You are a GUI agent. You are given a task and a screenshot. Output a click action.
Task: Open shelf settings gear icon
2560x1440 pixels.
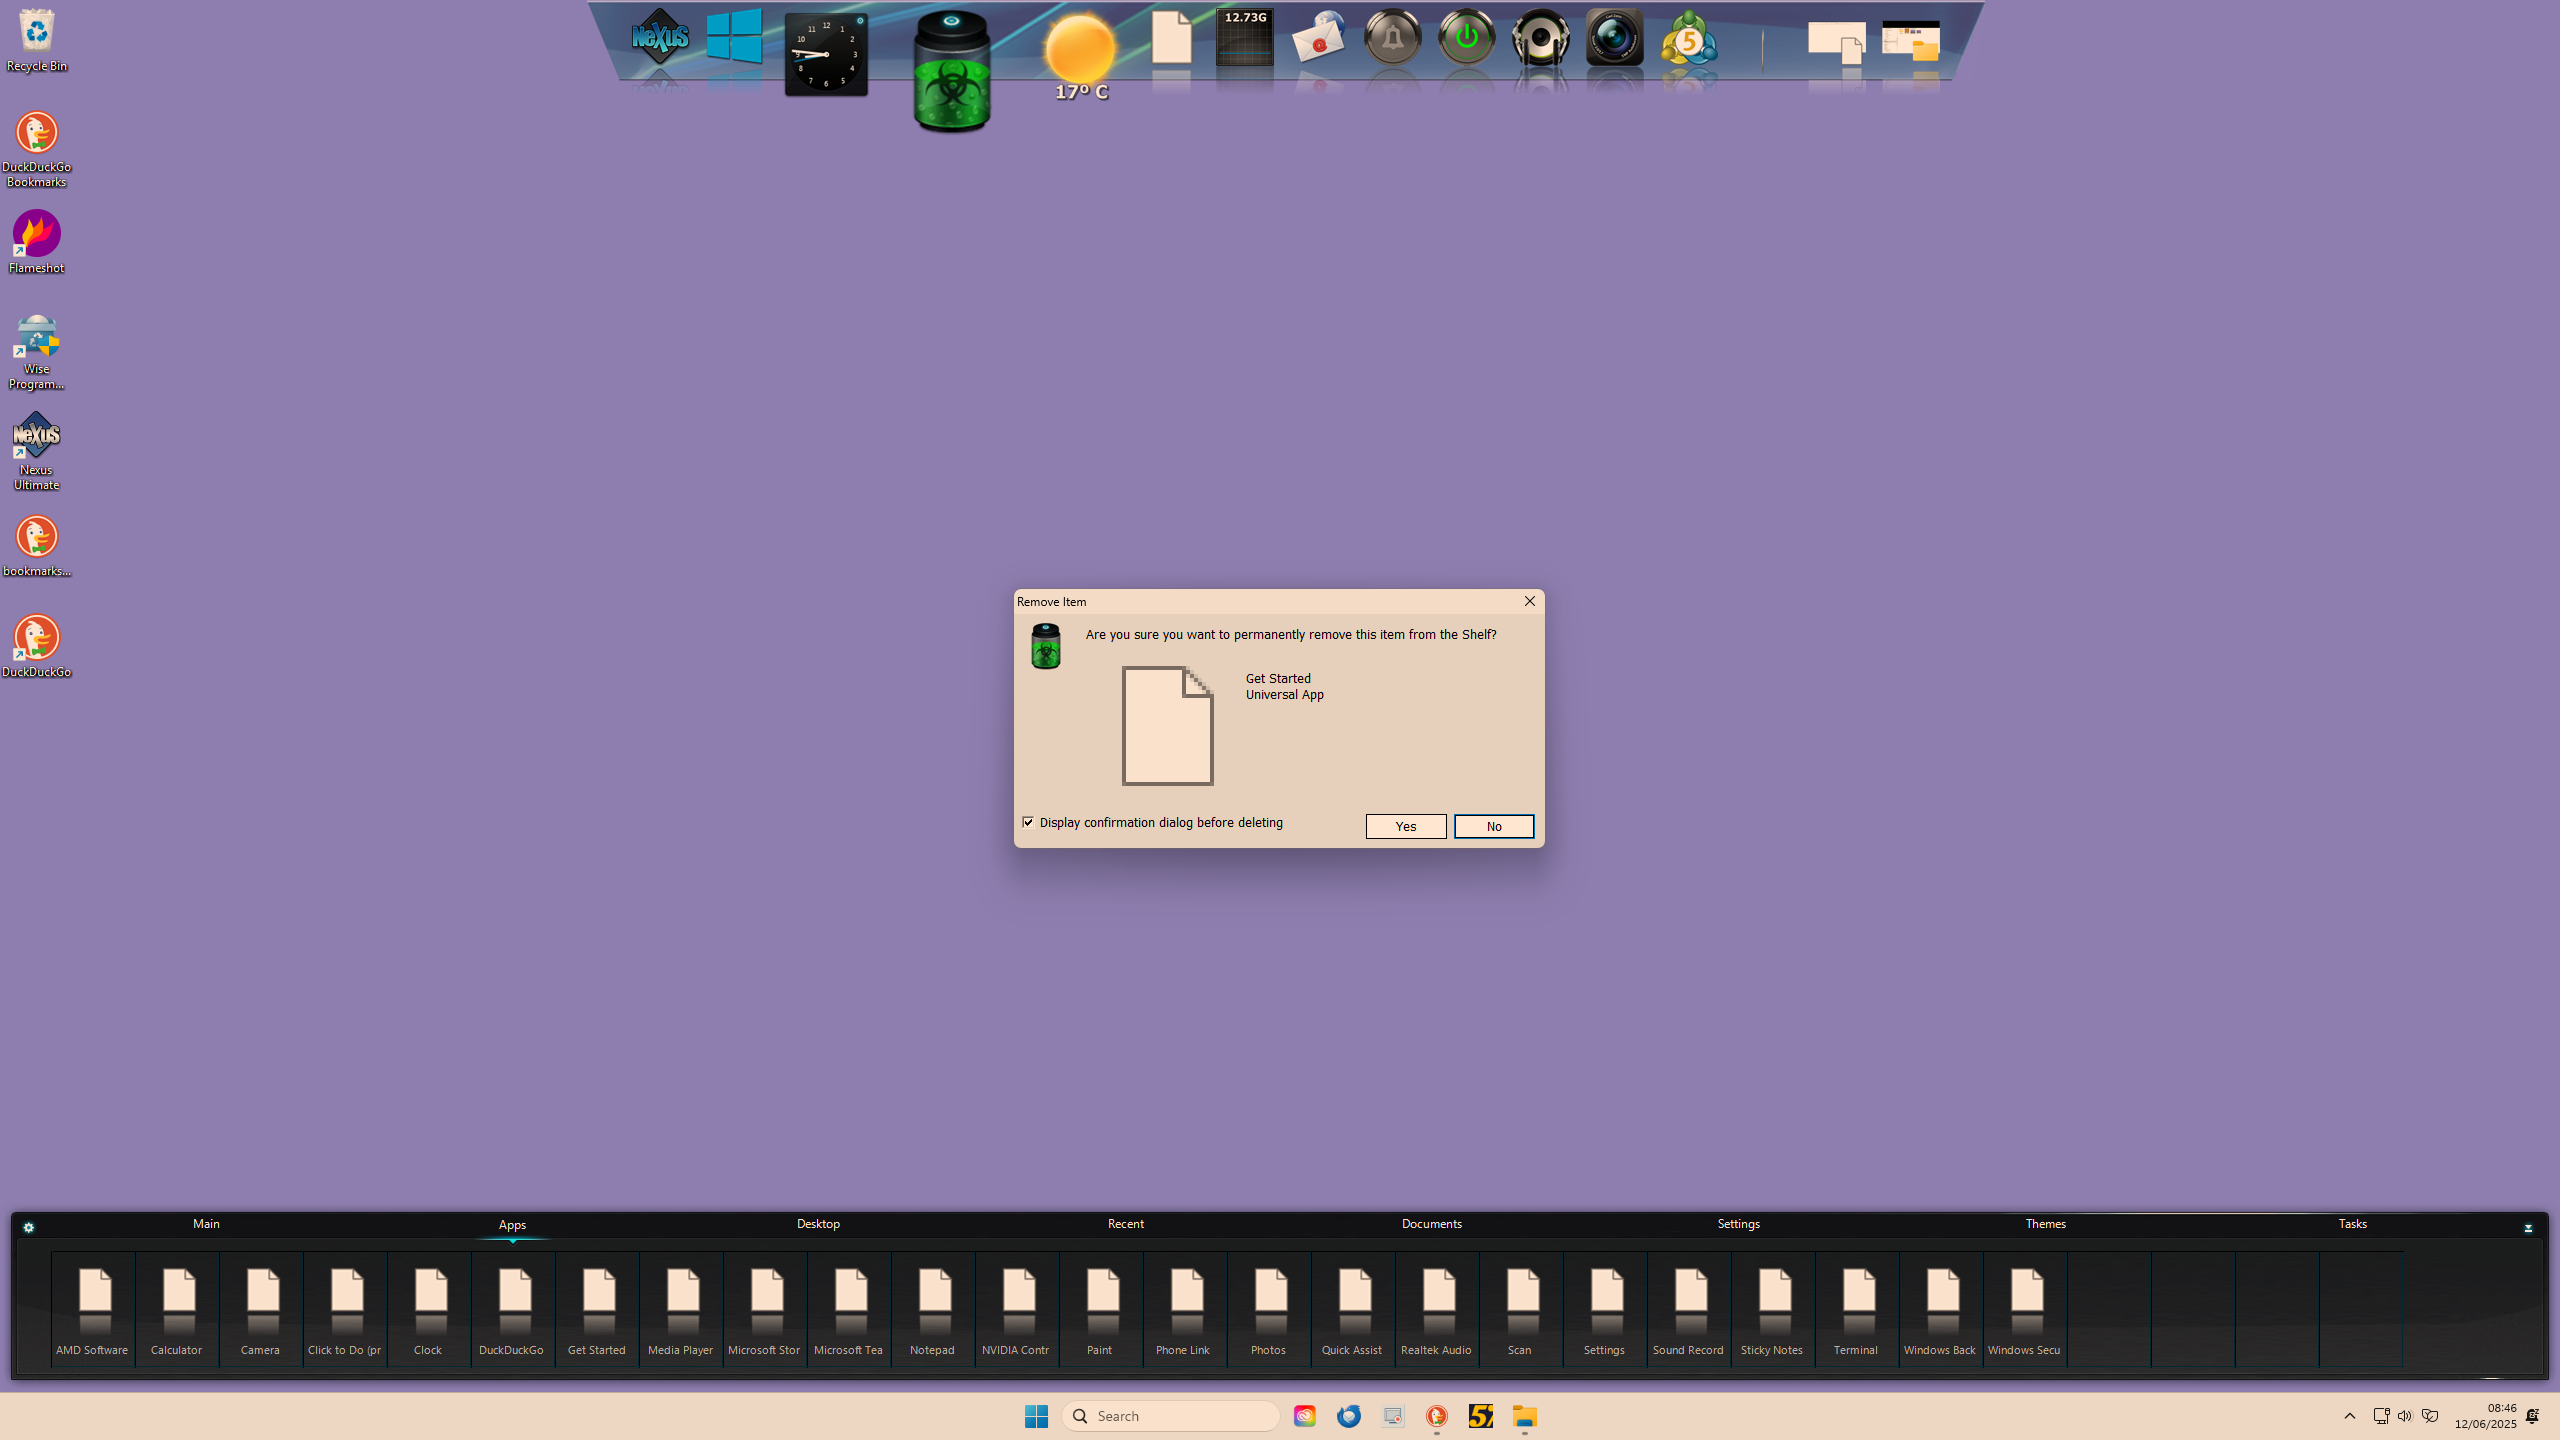29,1228
